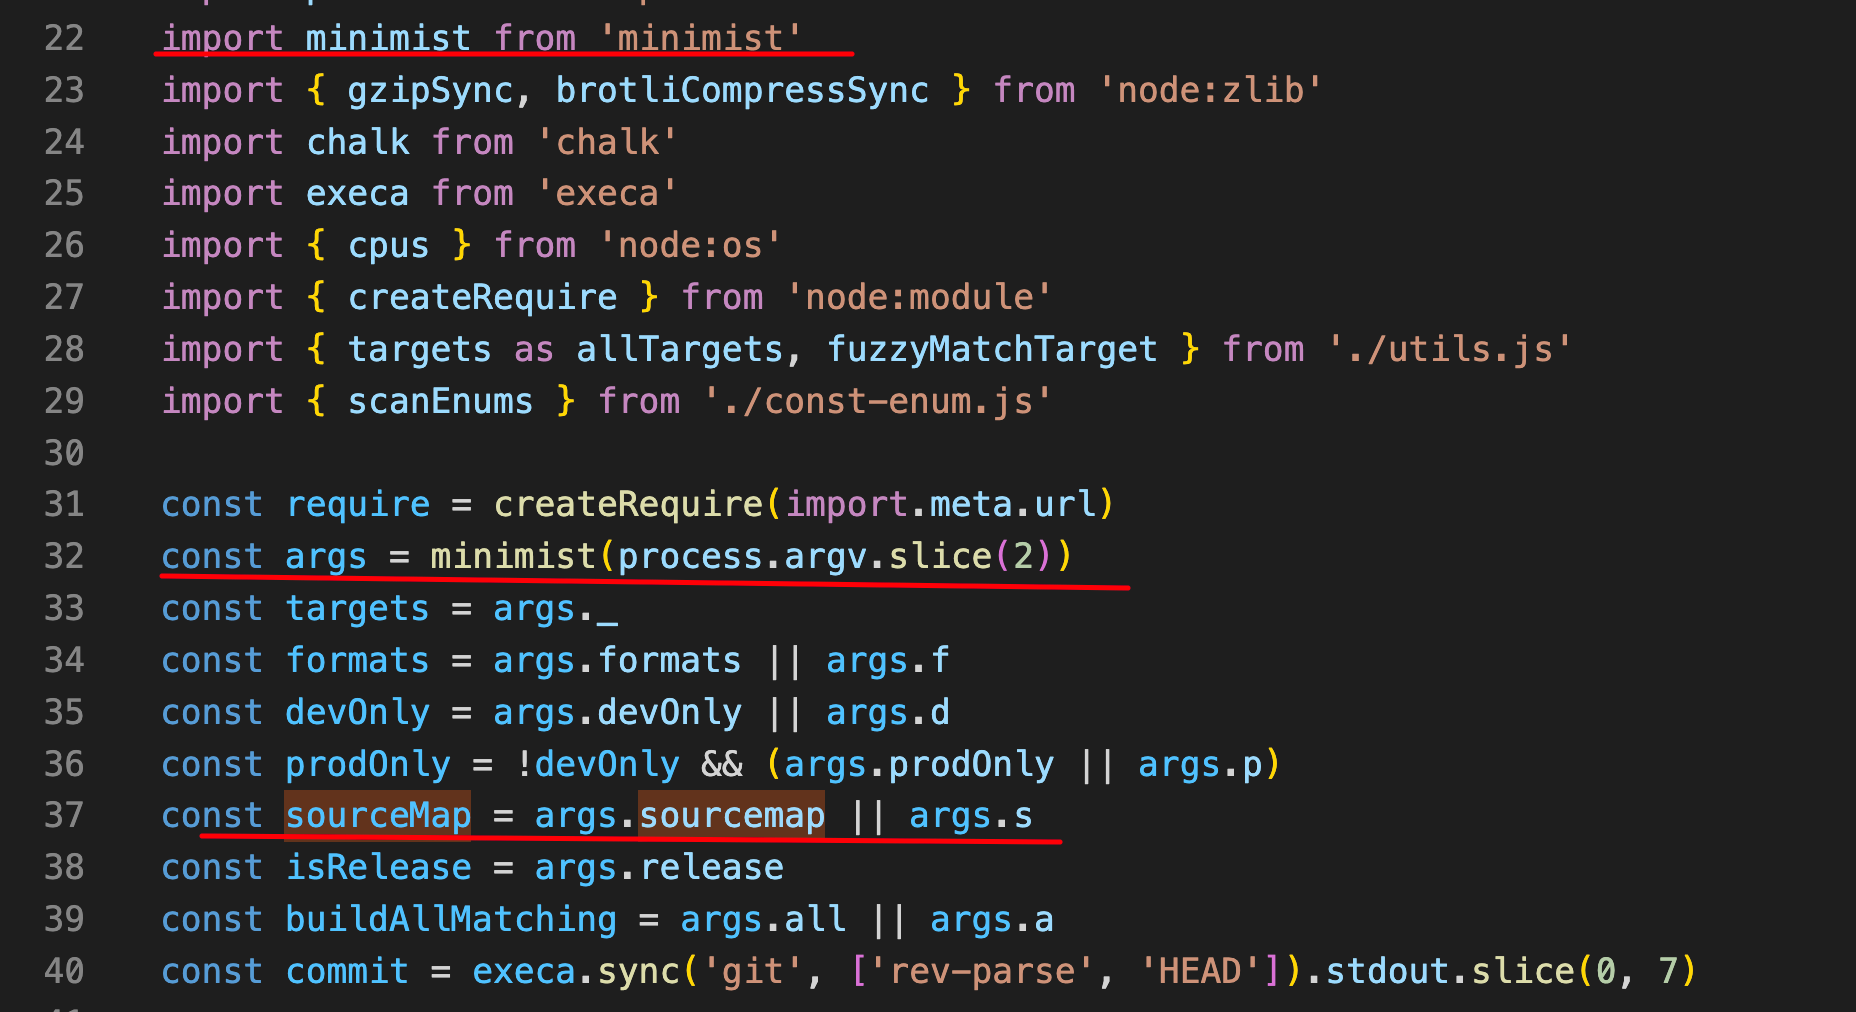Click the 'node:module' module string
Screen dimensions: 1856x1012
[x=918, y=297]
